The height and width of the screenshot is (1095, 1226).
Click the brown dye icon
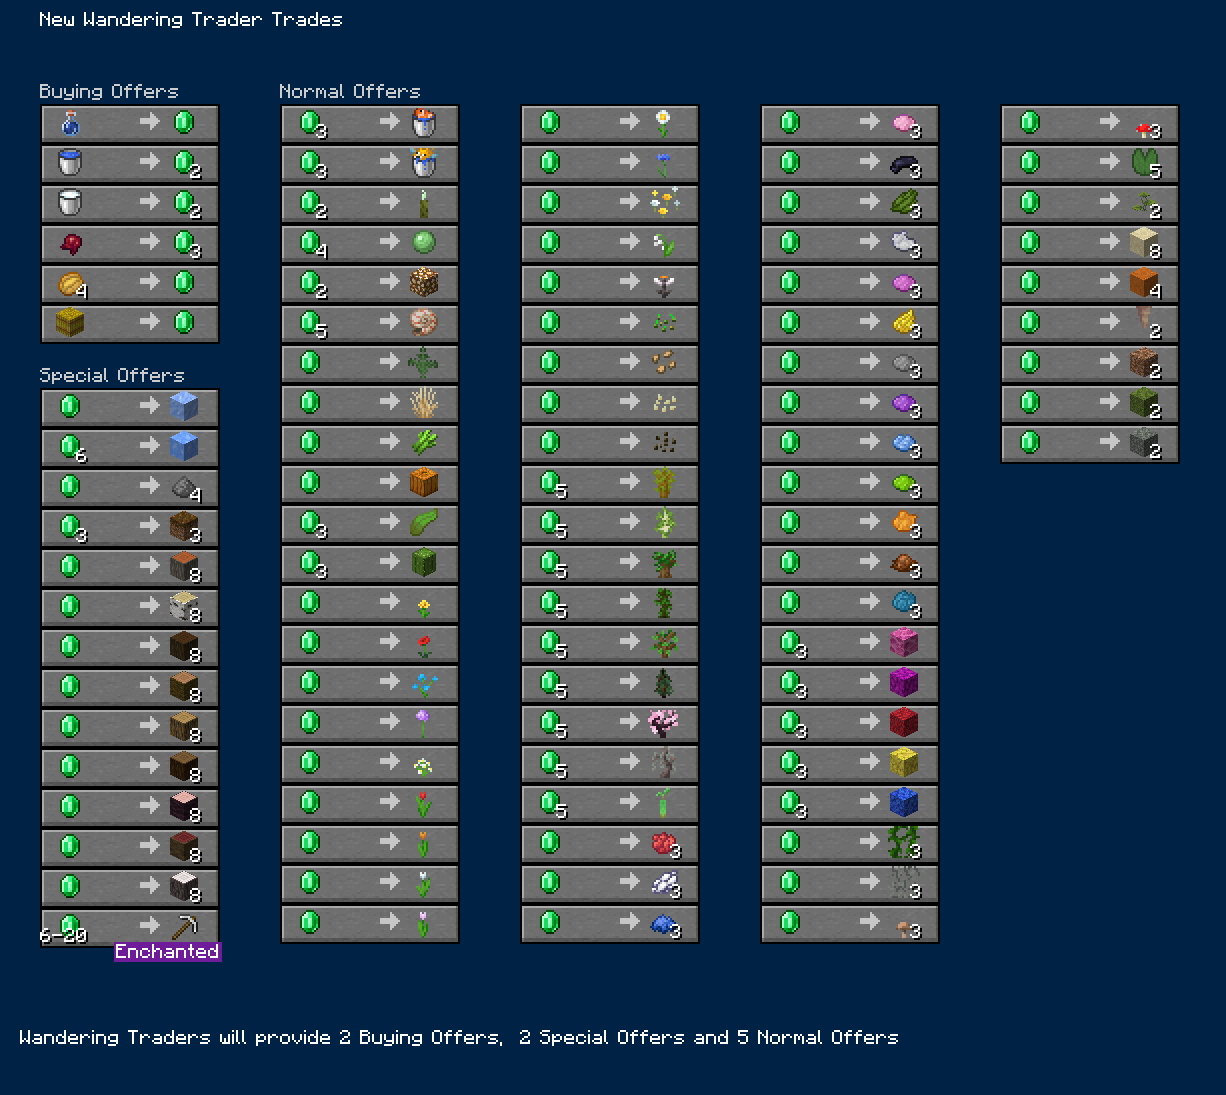pyautogui.click(x=904, y=563)
